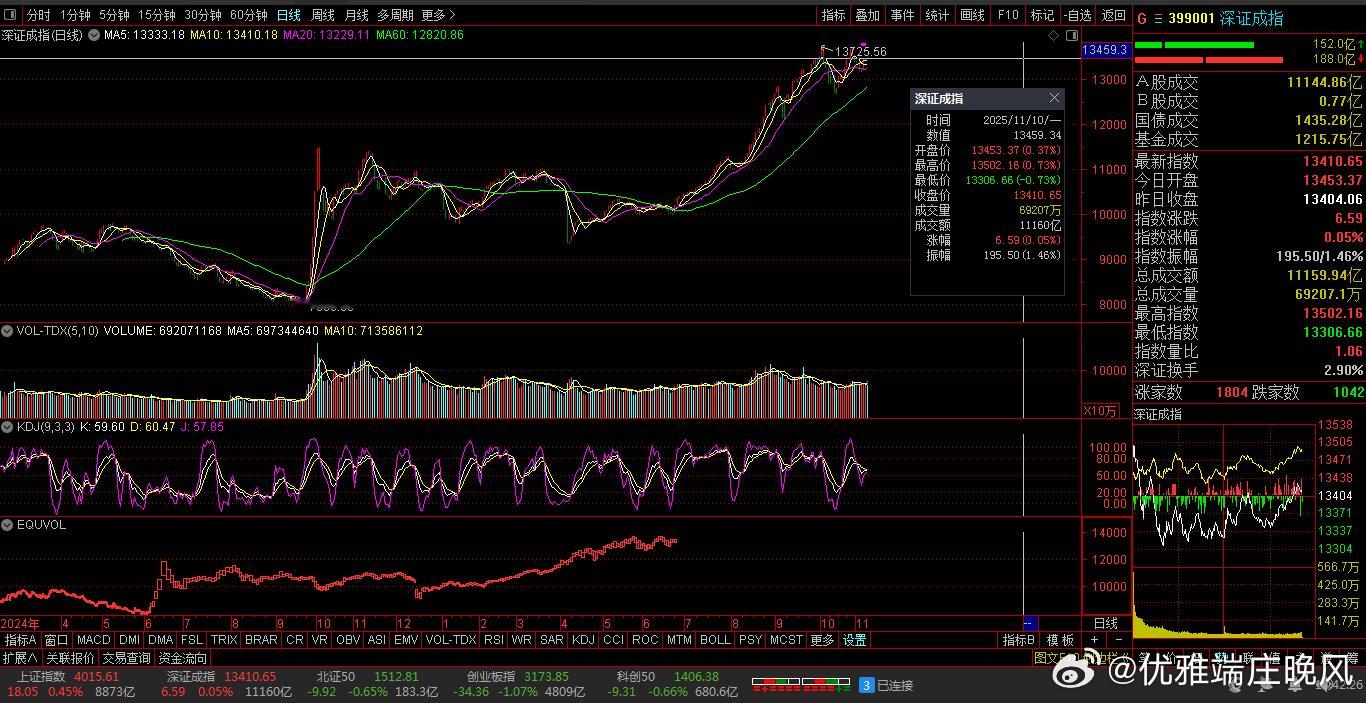Switch to the 分时 chart
Screen dimensions: 1366x703
pyautogui.click(x=38, y=15)
